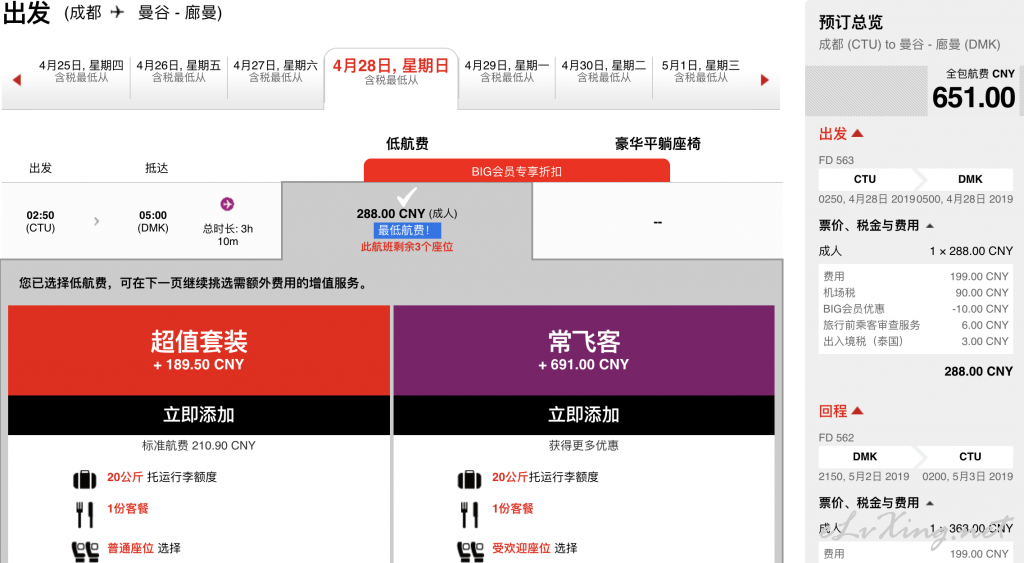This screenshot has width=1024, height=563.
Task: Click the FD 562 flight number
Action: [x=836, y=438]
